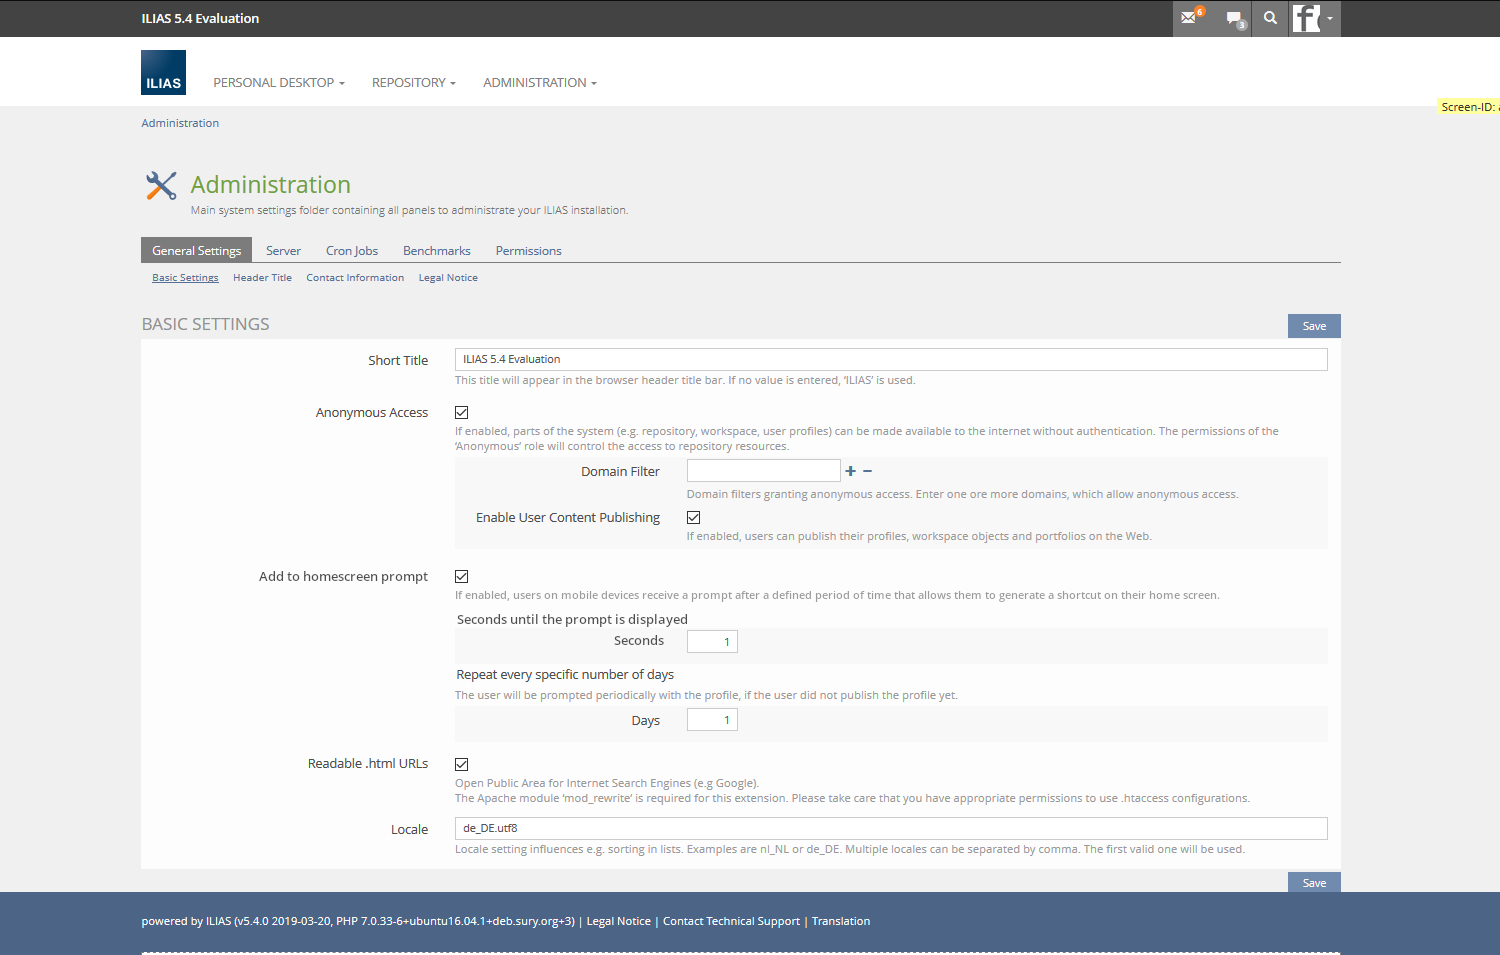Image resolution: width=1500 pixels, height=955 pixels.
Task: Disable Add to homescreen prompt checkbox
Action: click(462, 576)
